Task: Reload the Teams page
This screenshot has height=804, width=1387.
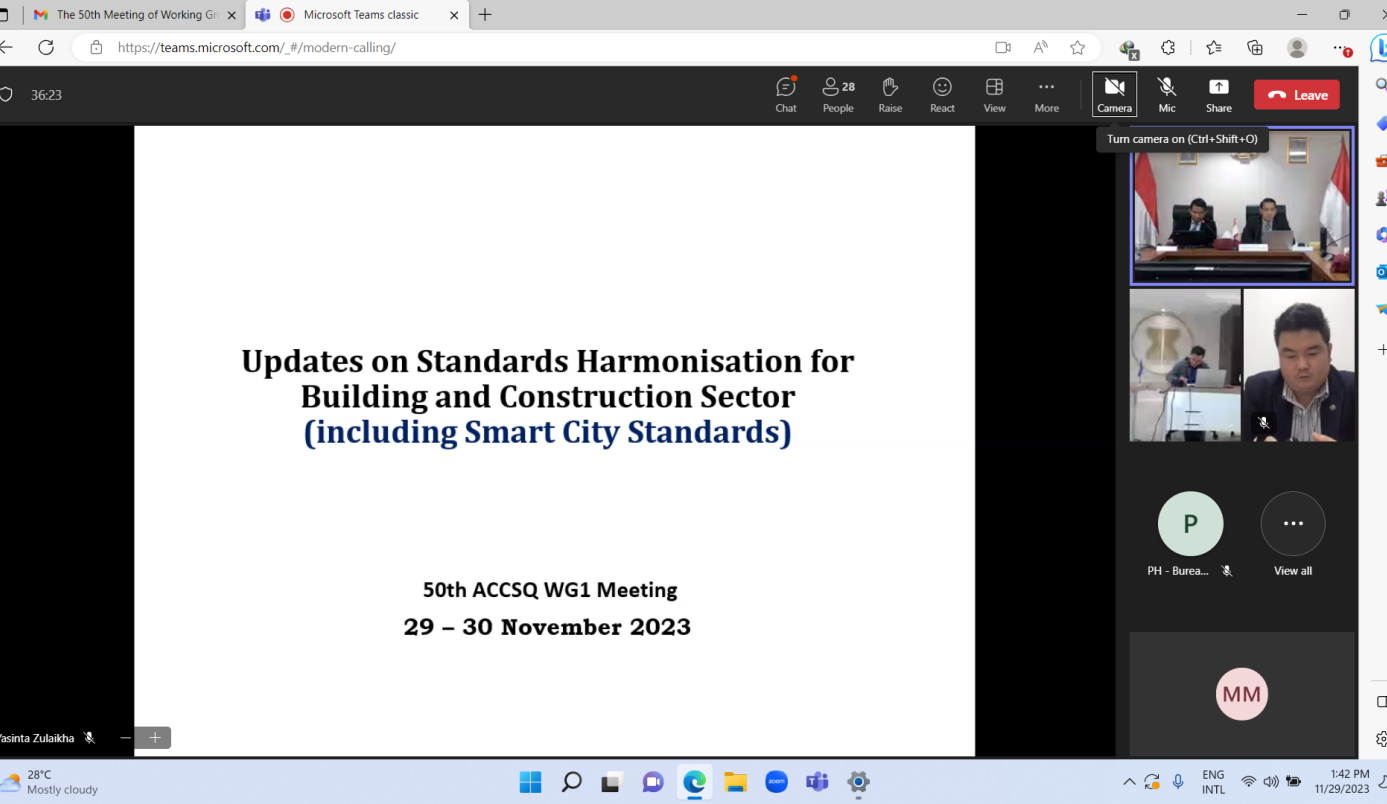Action: point(46,47)
